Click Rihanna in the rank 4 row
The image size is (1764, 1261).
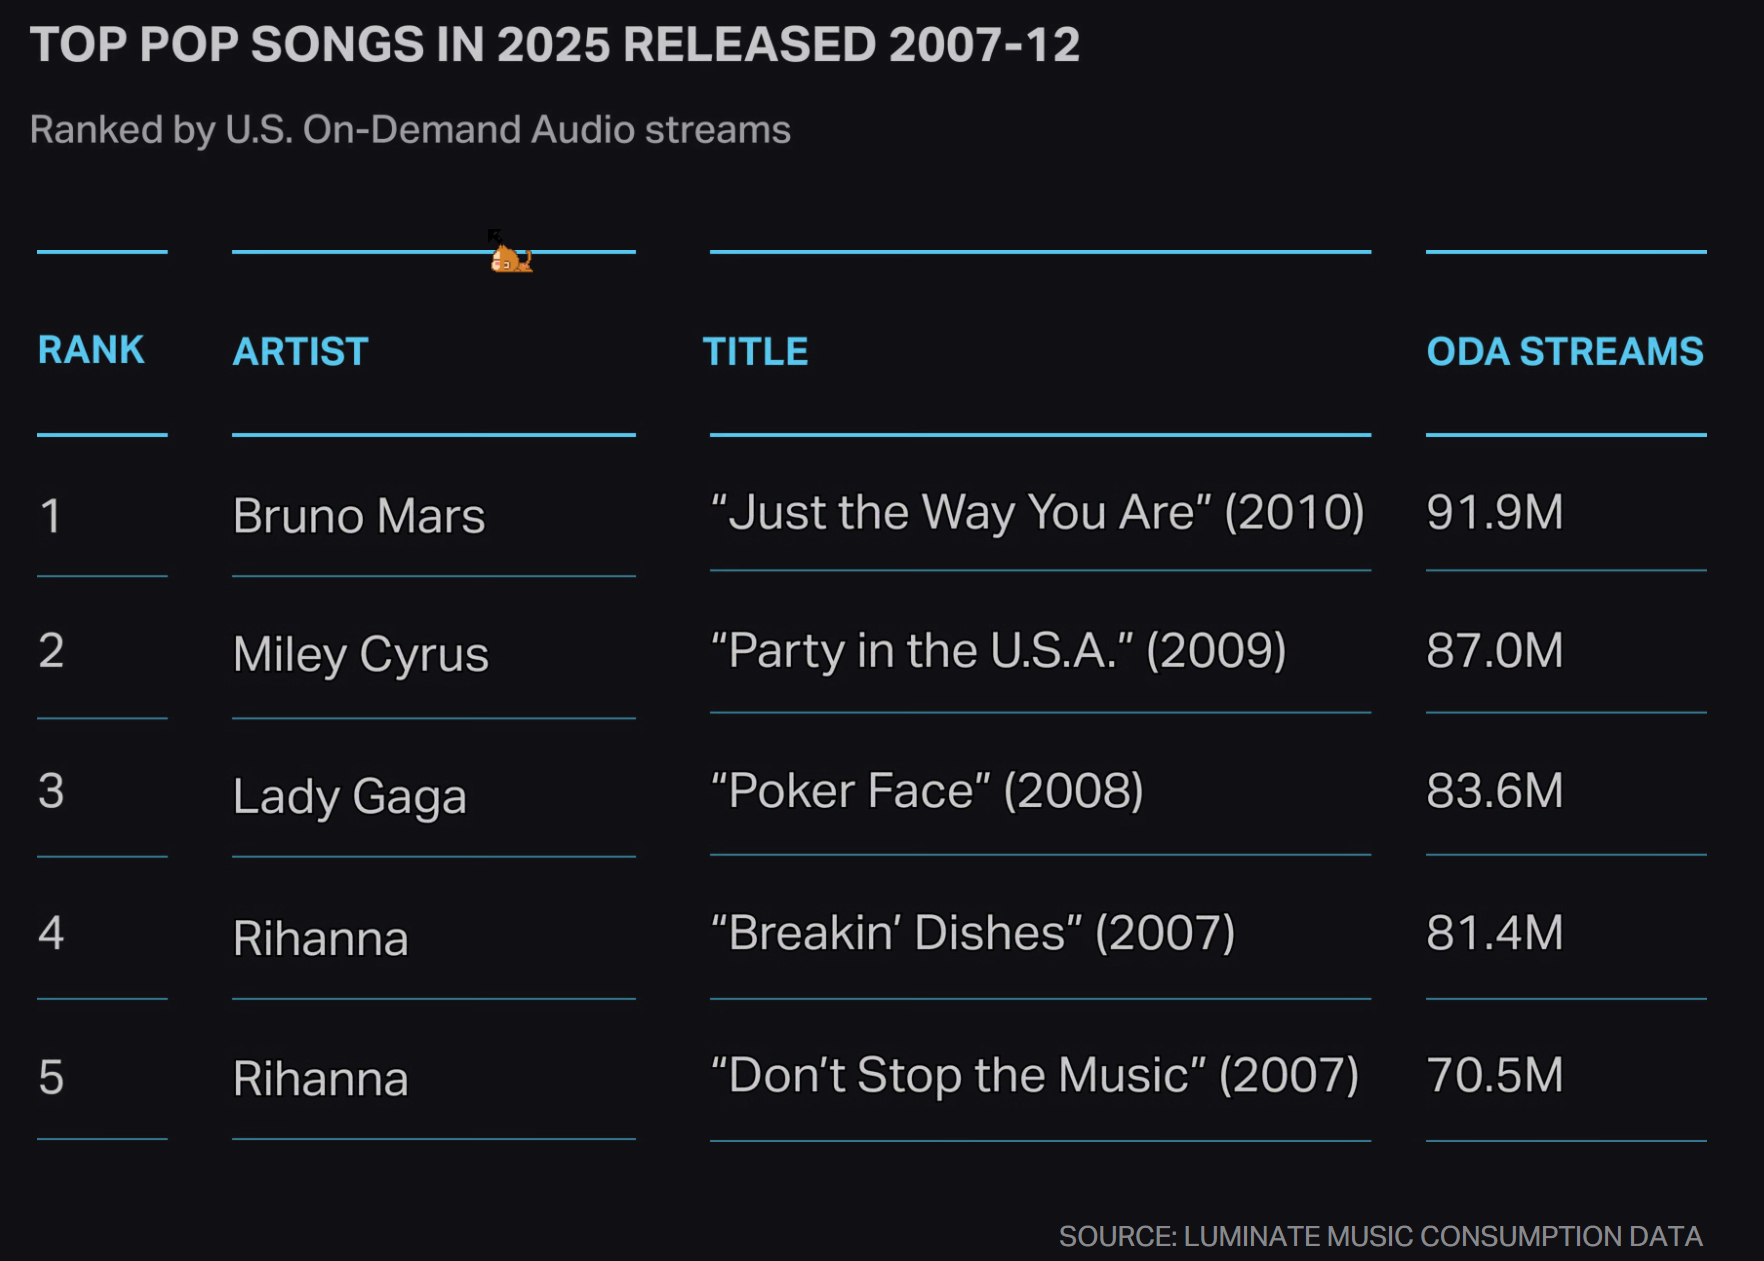(x=321, y=938)
